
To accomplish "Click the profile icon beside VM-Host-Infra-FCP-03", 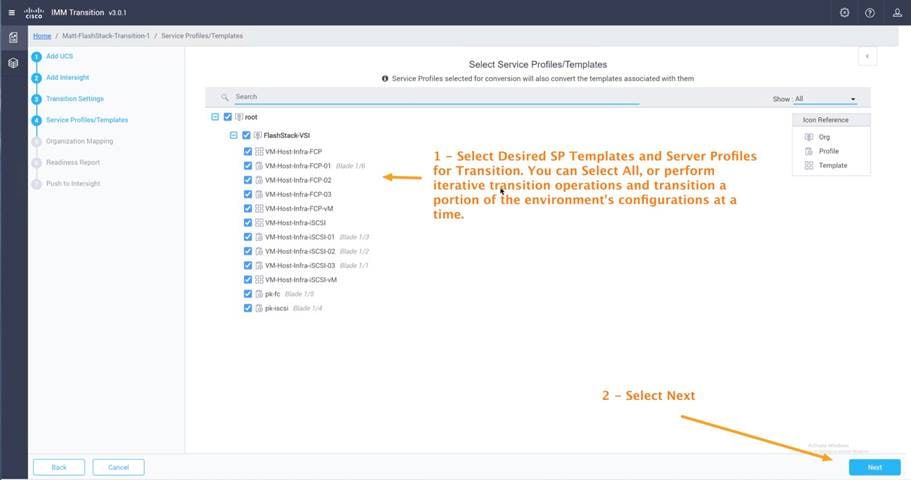I will [x=259, y=194].
